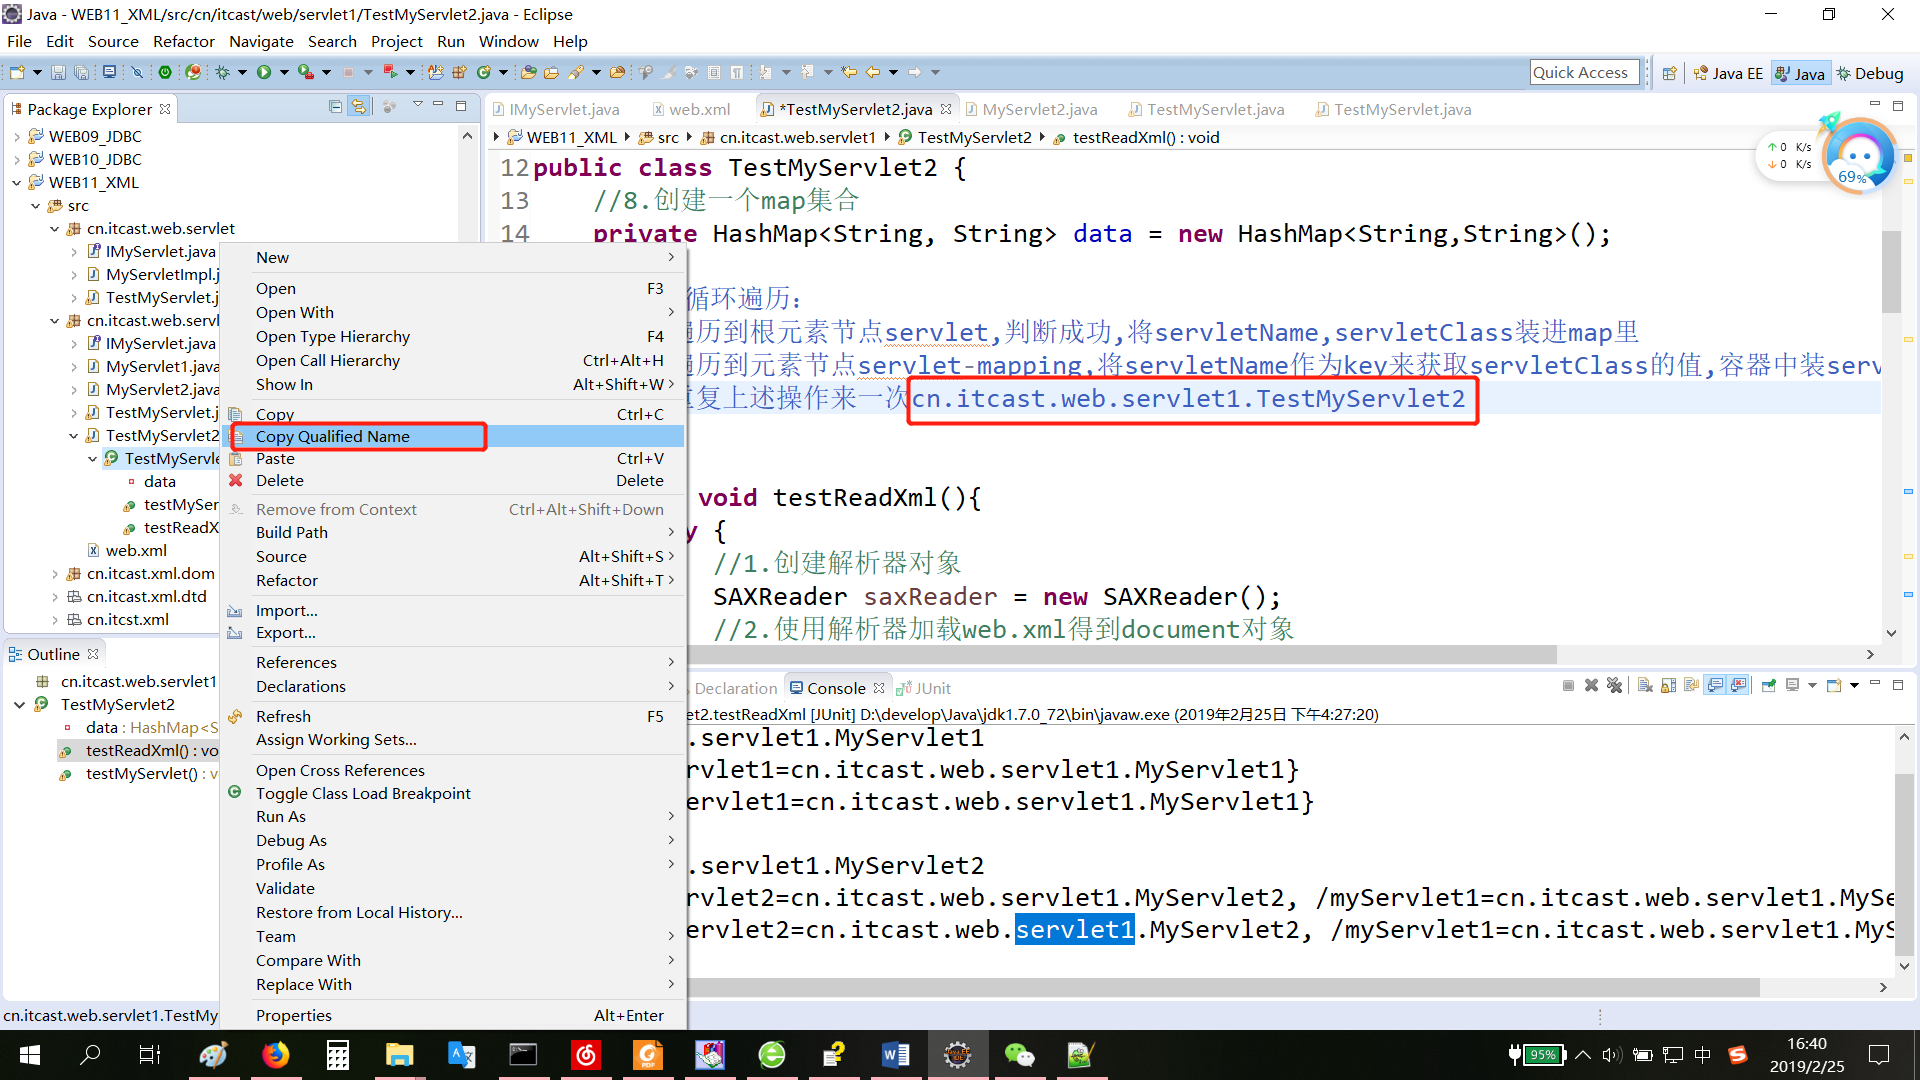Click the New file toolbar icon
The height and width of the screenshot is (1080, 1920).
pos(17,72)
